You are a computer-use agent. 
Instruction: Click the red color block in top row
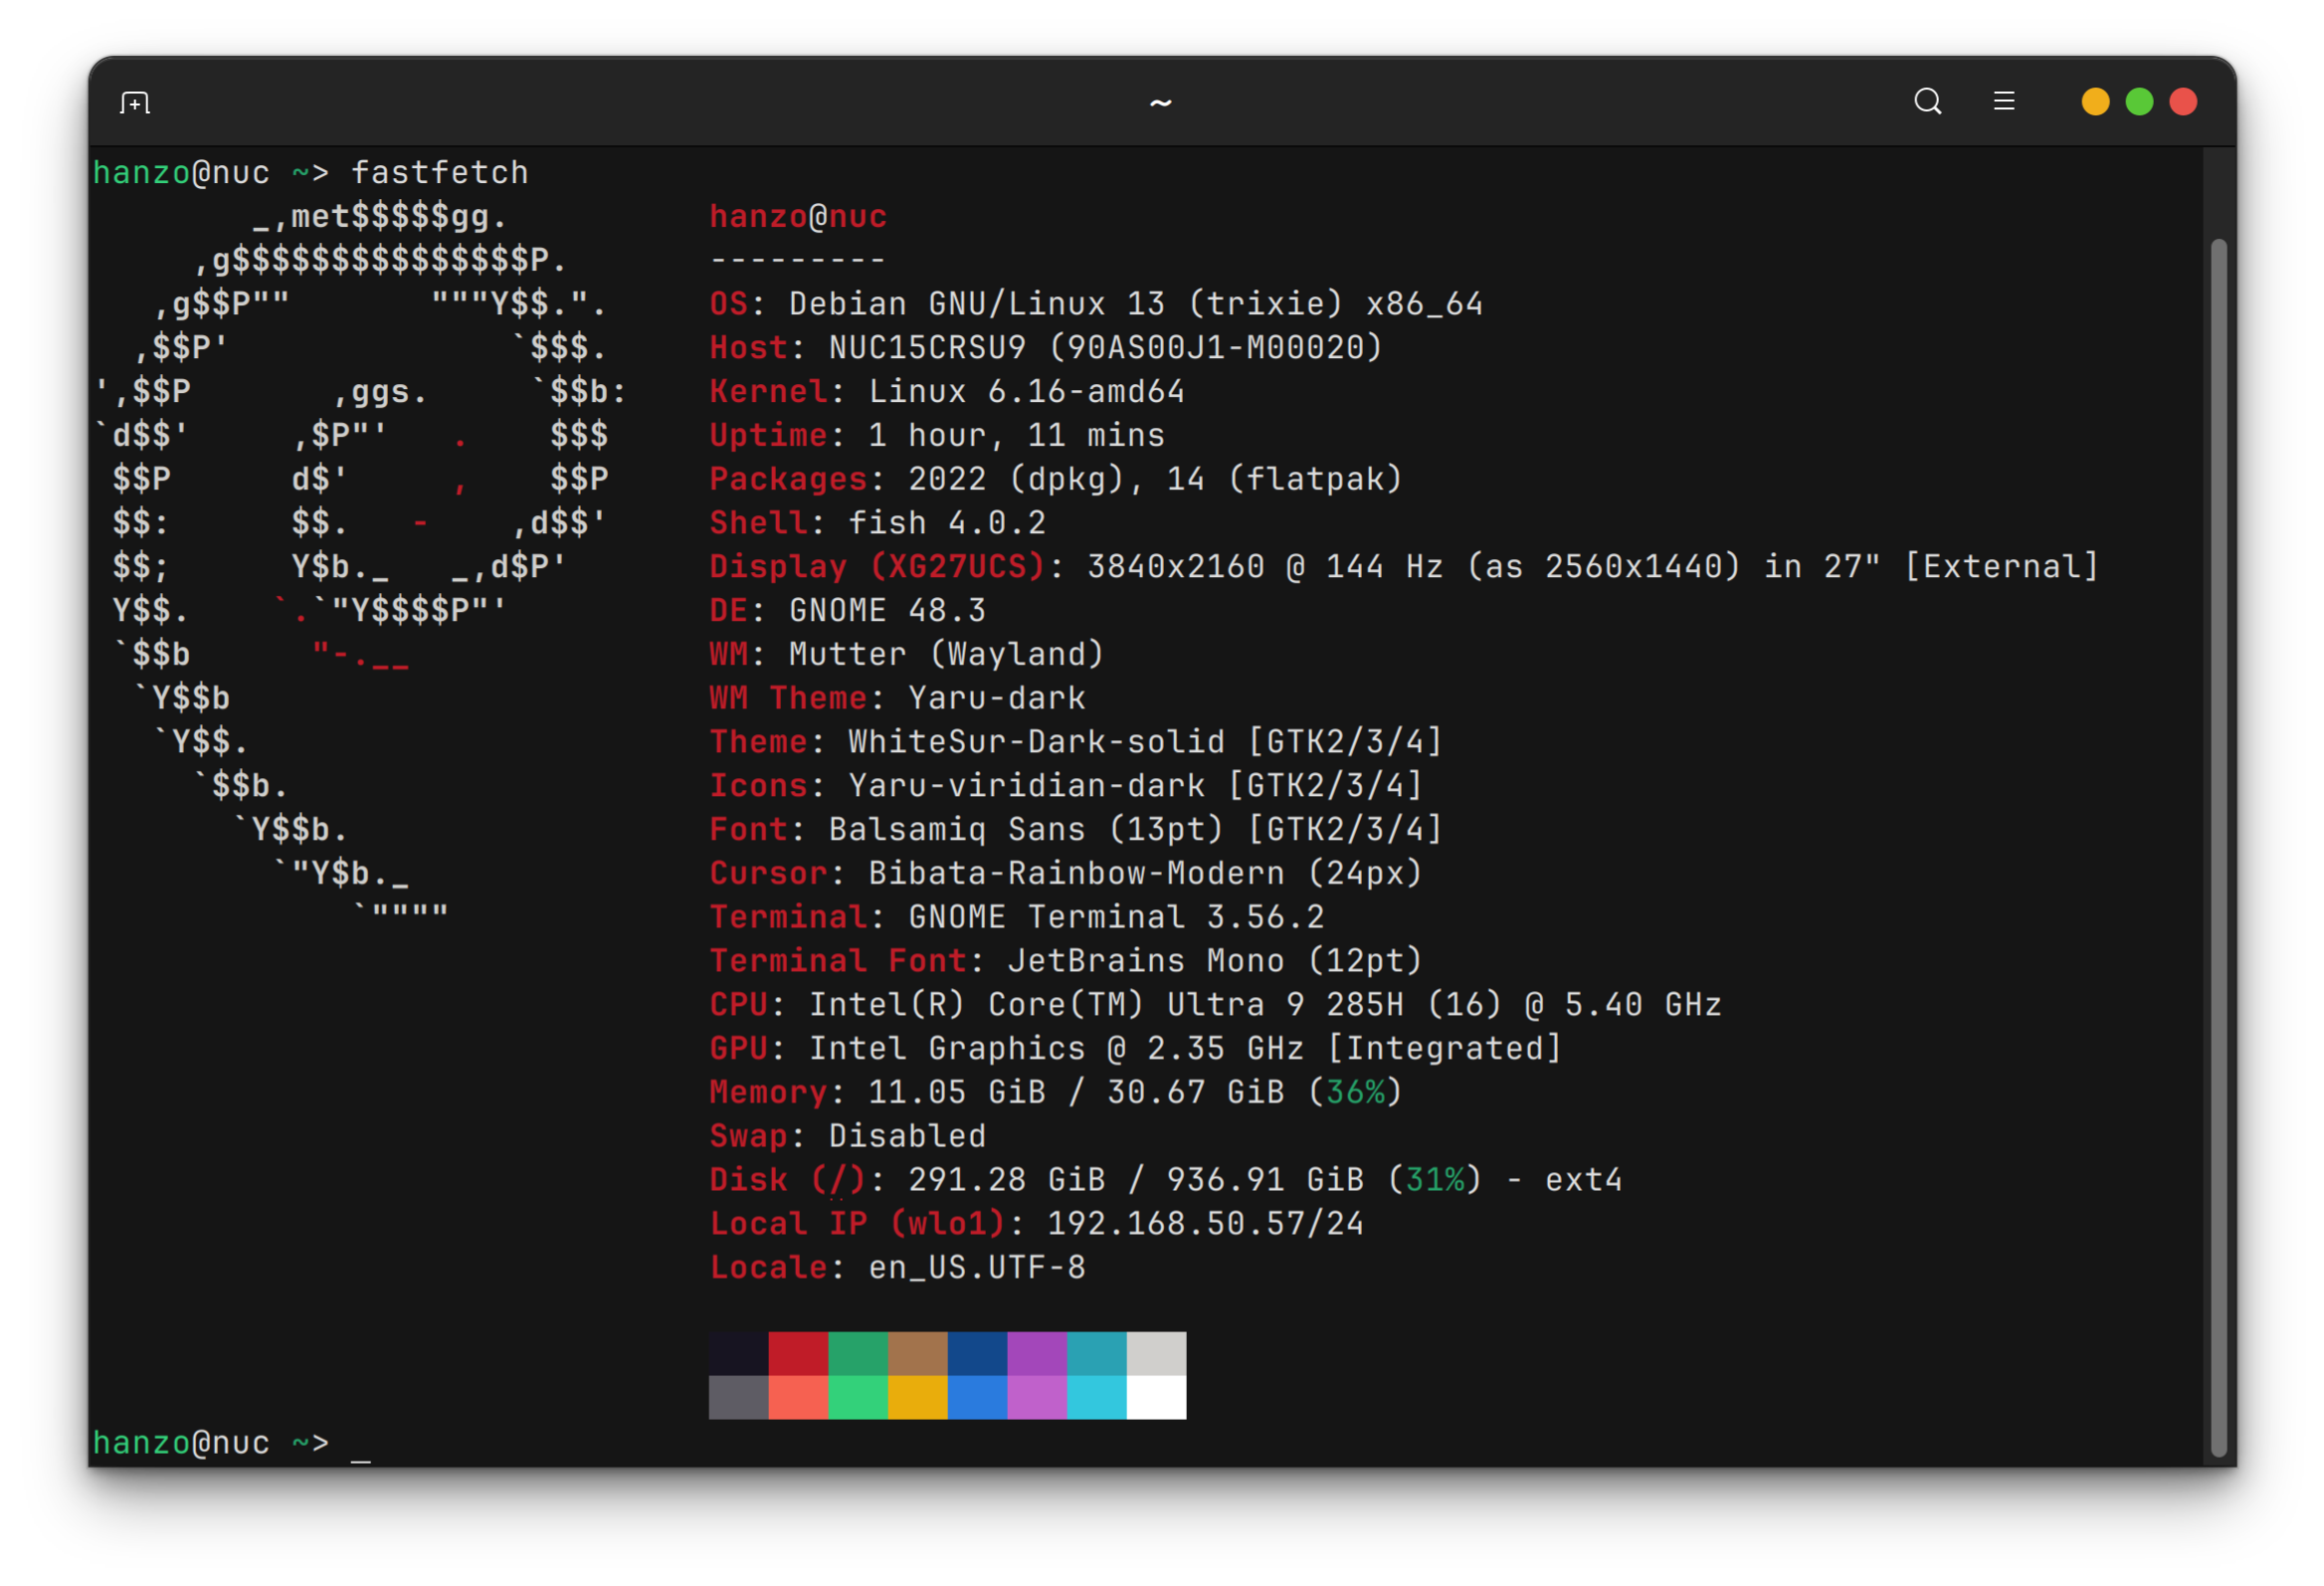click(798, 1352)
